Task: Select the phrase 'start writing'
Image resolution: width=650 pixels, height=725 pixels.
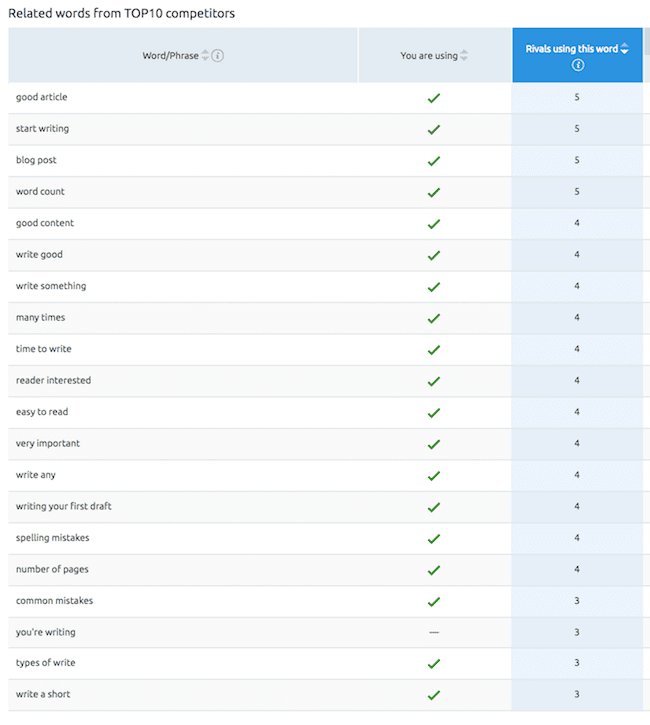Action: coord(42,129)
